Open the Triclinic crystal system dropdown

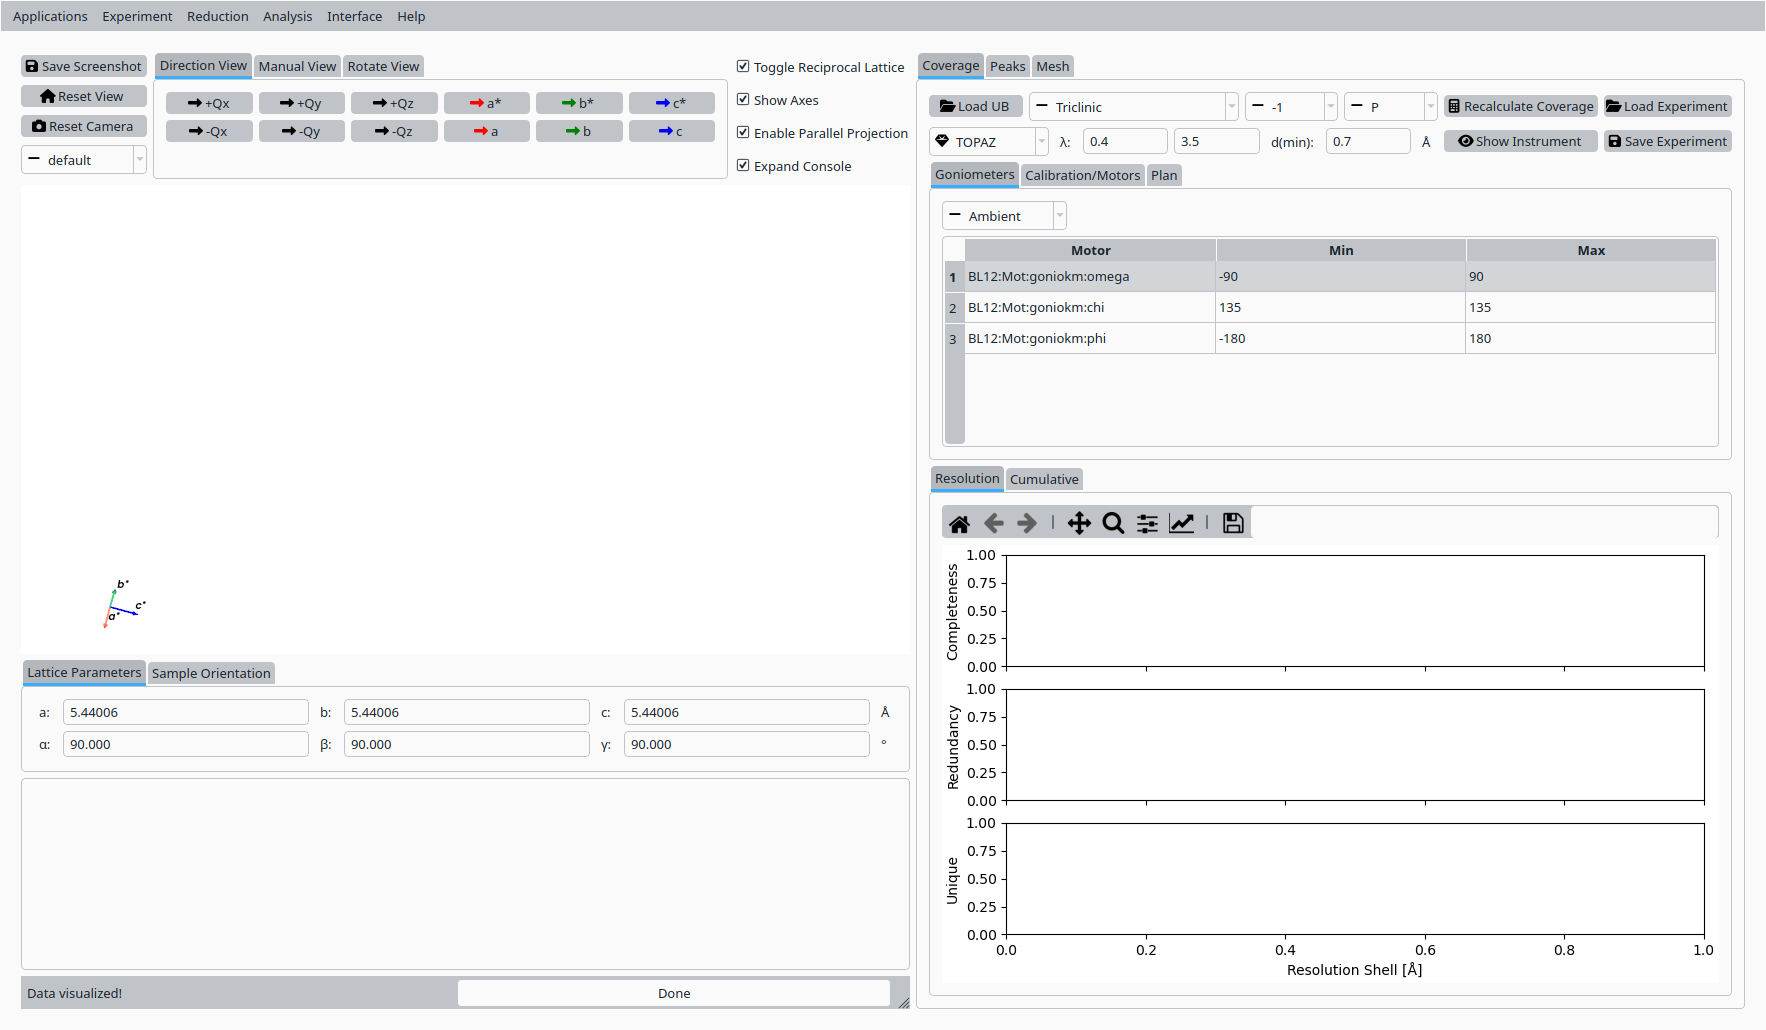coord(1133,107)
